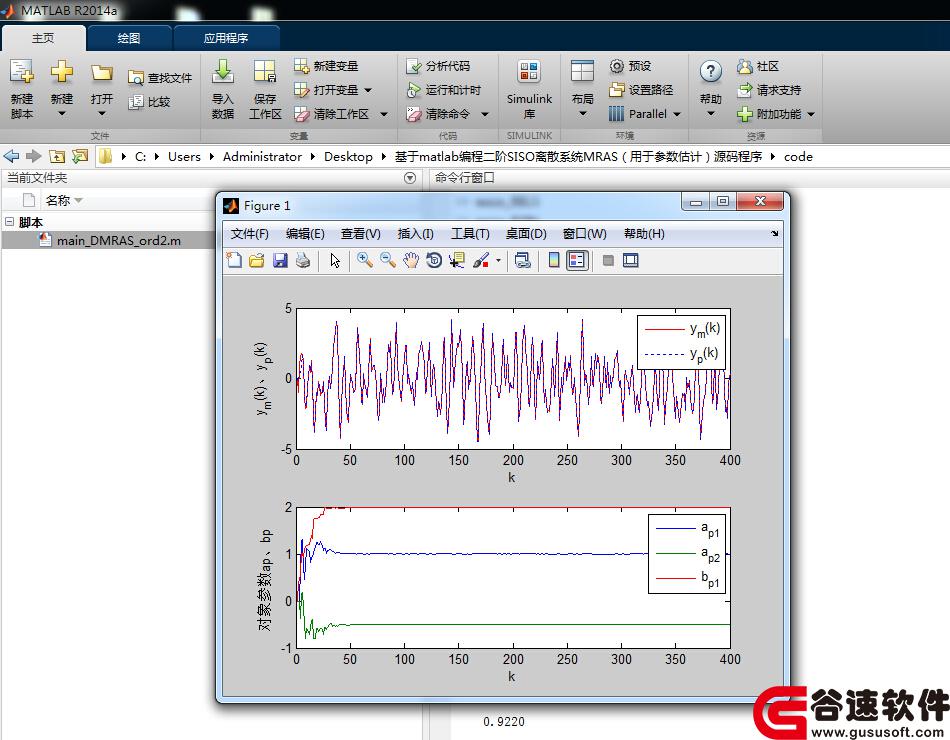The image size is (950, 740).
Task: Click the Link Plot icon in Figure 1
Action: 522,261
